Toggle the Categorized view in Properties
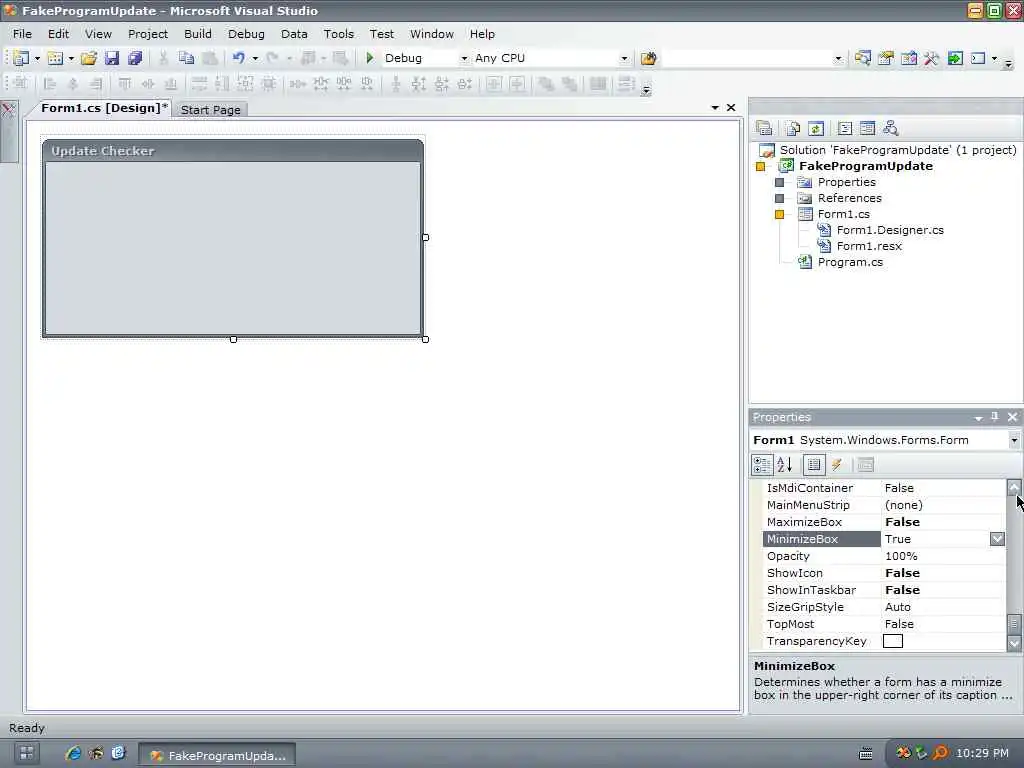 [x=762, y=464]
